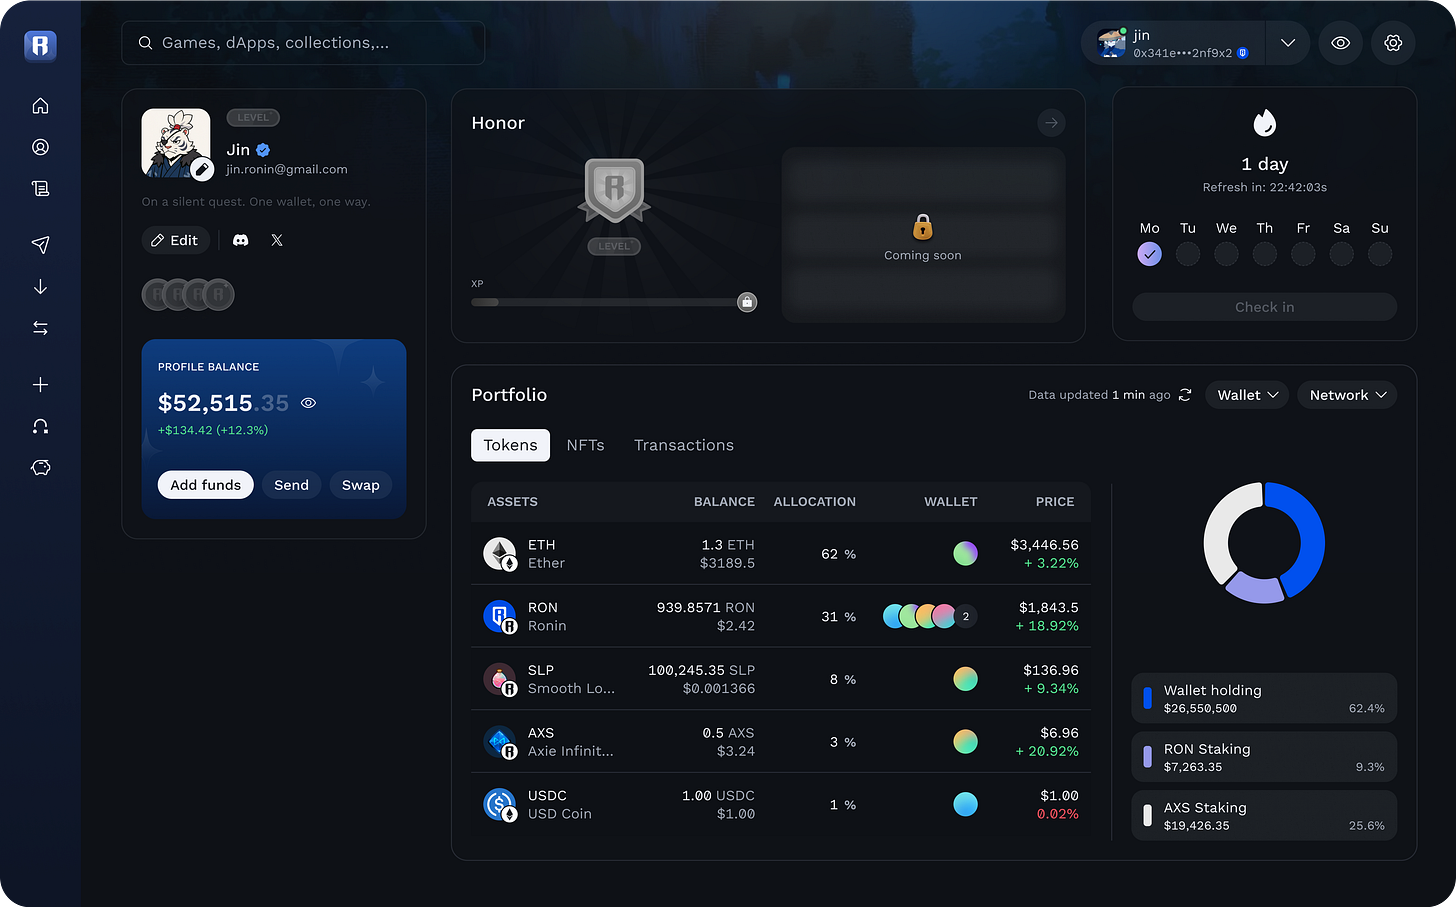Select Monday's check-in circle
This screenshot has height=907, width=1456.
click(x=1149, y=254)
